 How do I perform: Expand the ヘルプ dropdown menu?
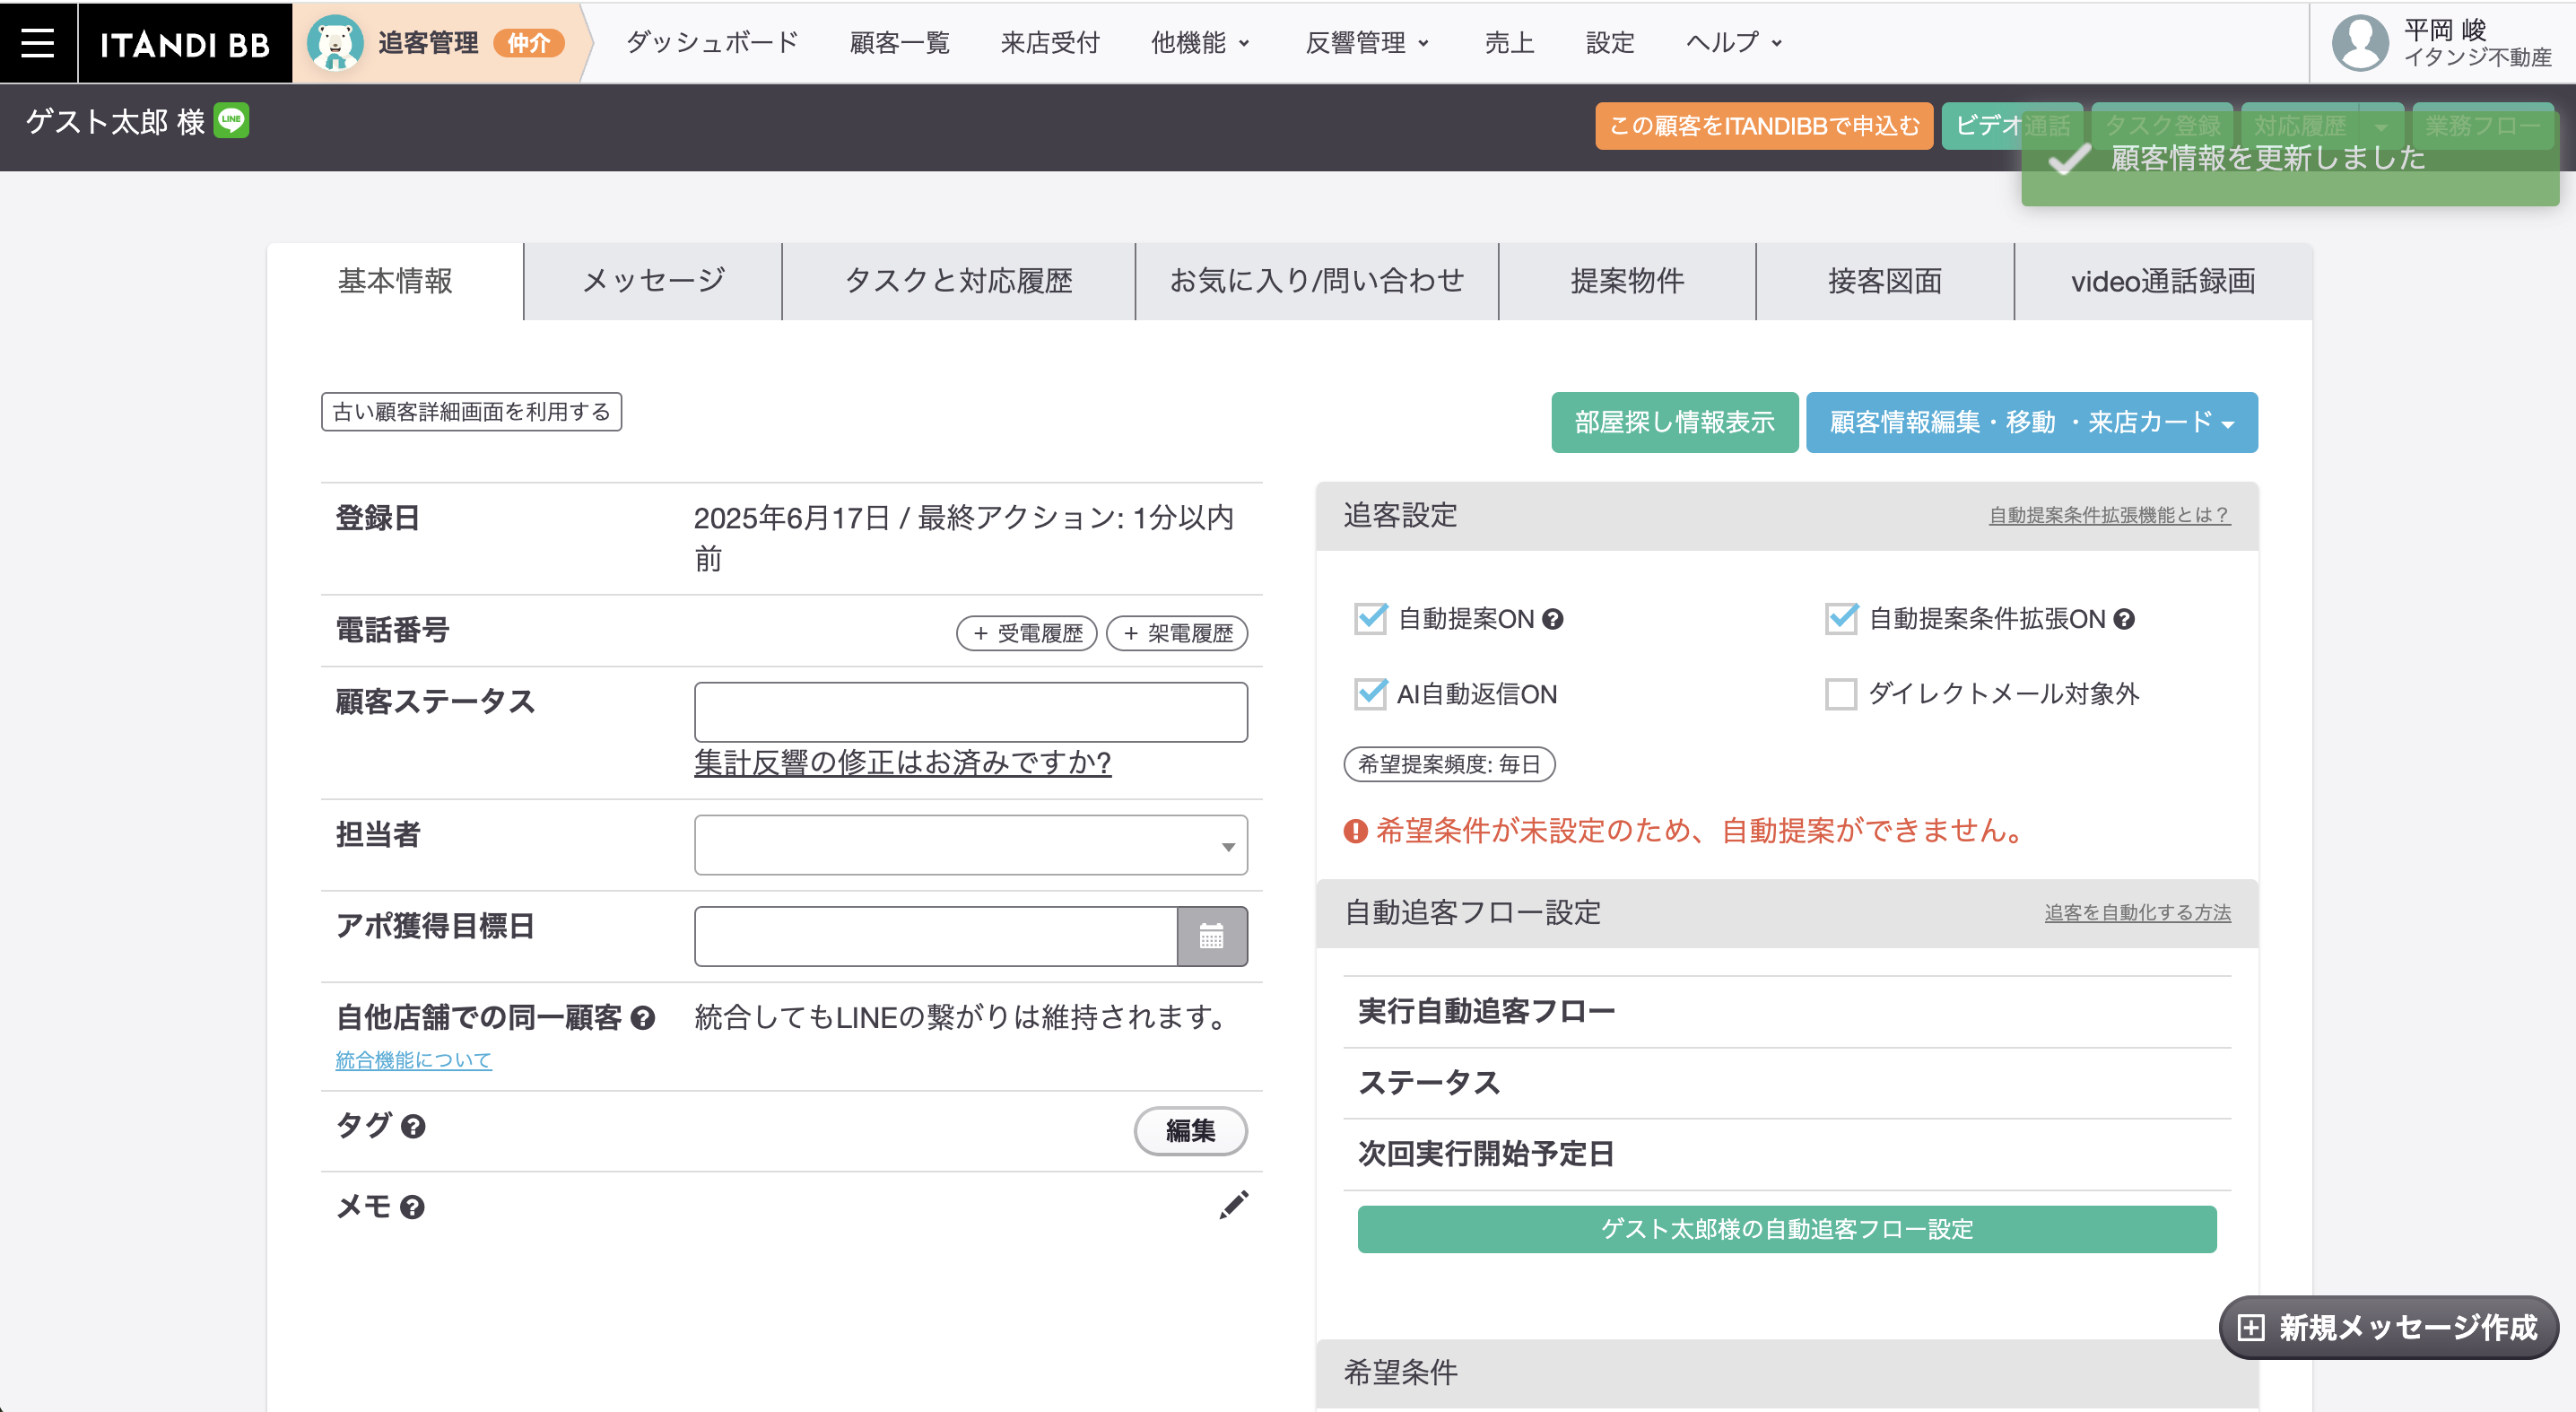[x=1733, y=43]
